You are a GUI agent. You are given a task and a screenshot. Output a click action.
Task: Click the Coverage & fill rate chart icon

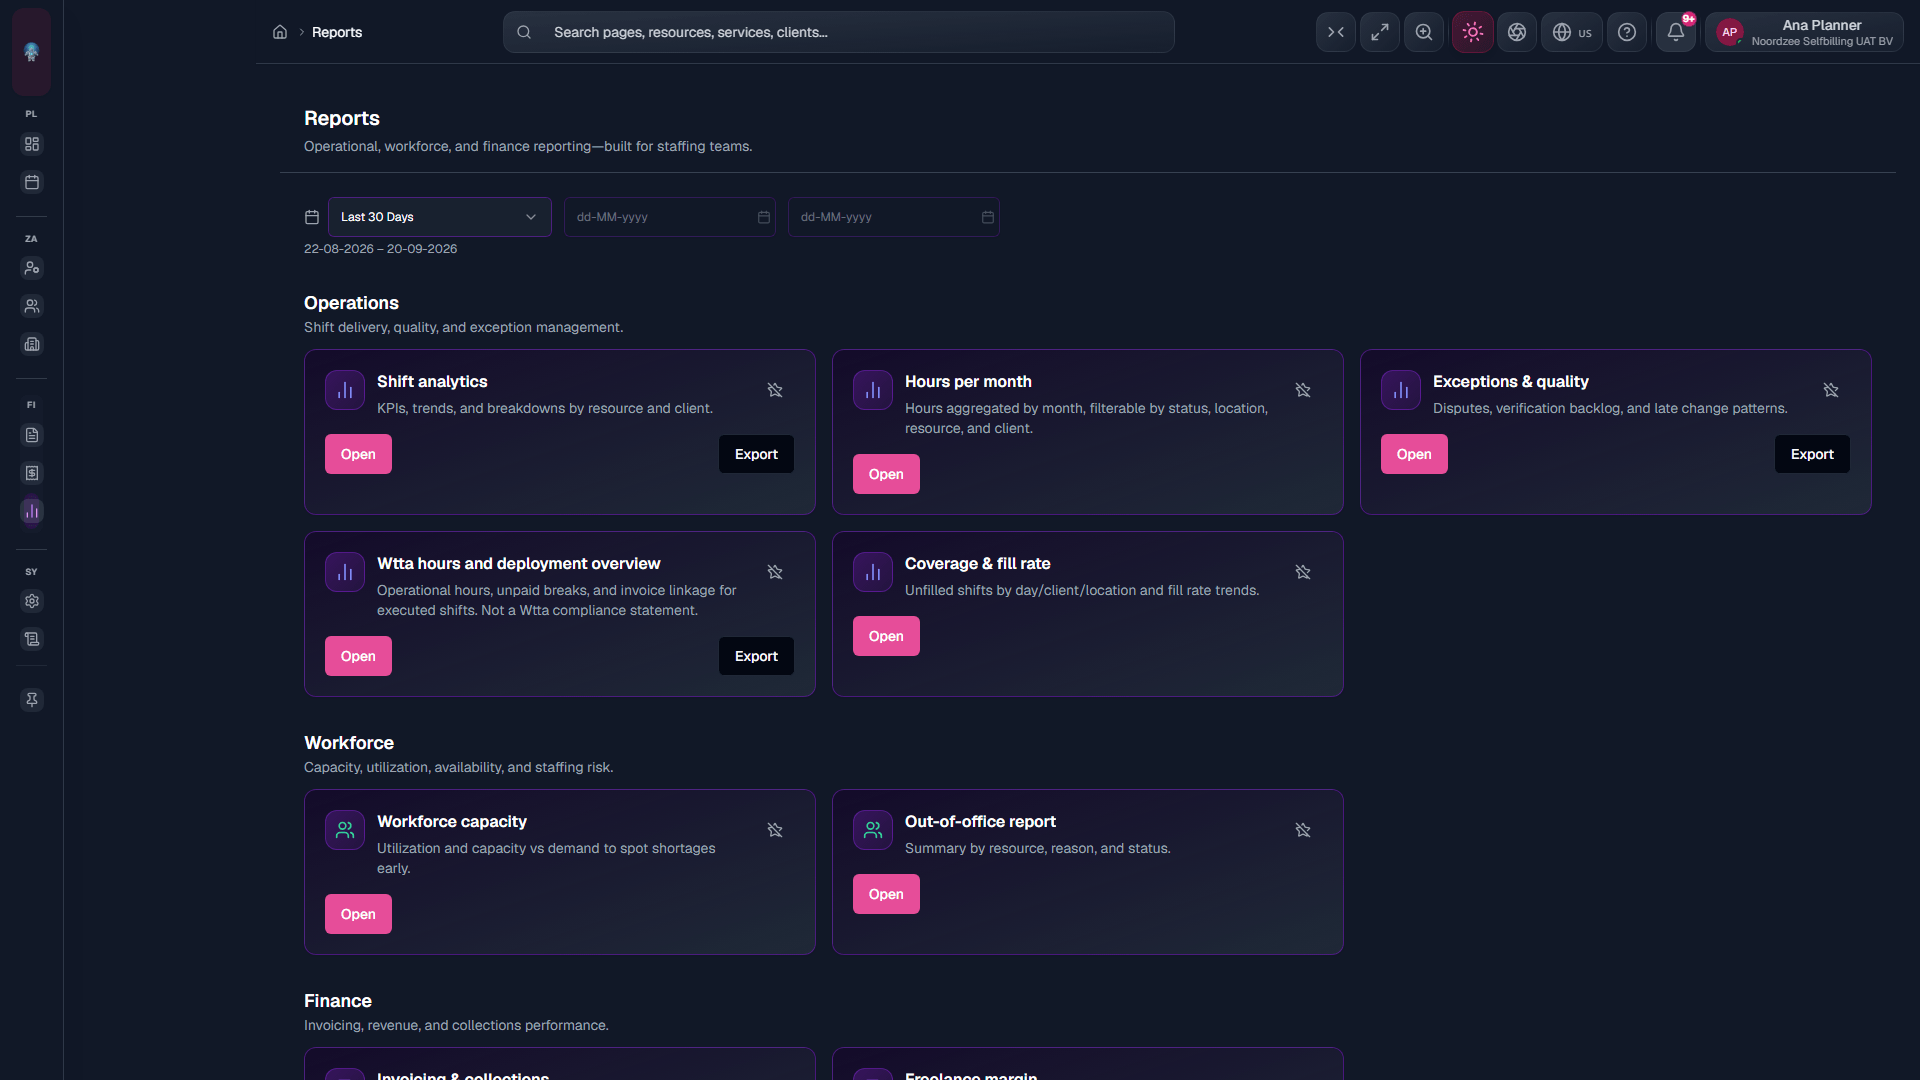[x=873, y=572]
